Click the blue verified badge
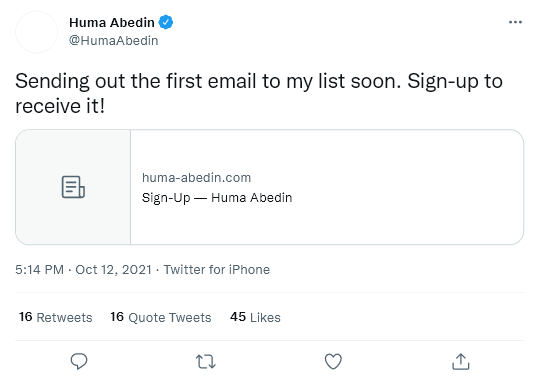 point(166,23)
